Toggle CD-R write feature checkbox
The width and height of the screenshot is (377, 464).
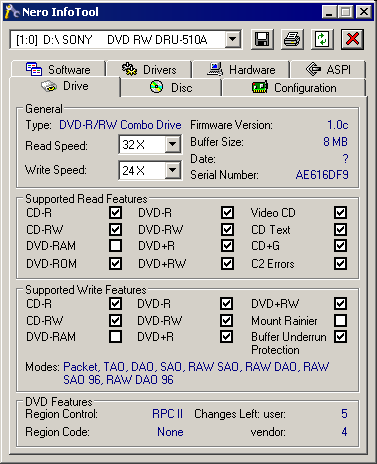tap(115, 304)
